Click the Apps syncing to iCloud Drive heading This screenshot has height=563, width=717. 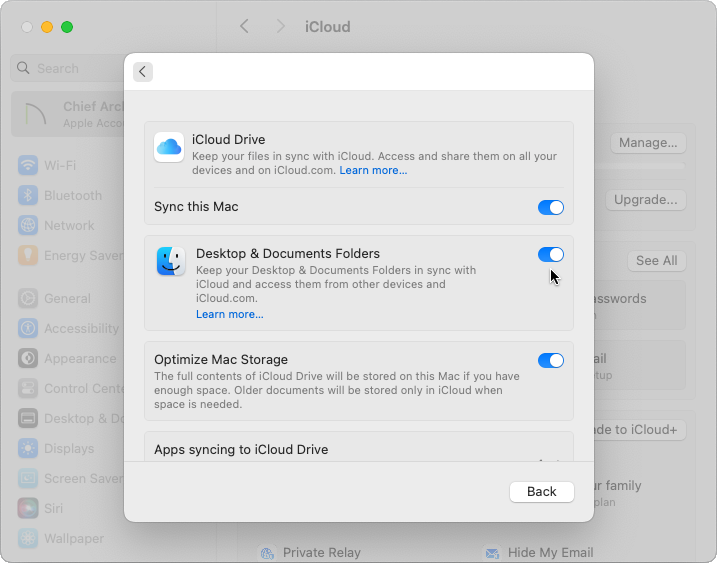click(241, 450)
